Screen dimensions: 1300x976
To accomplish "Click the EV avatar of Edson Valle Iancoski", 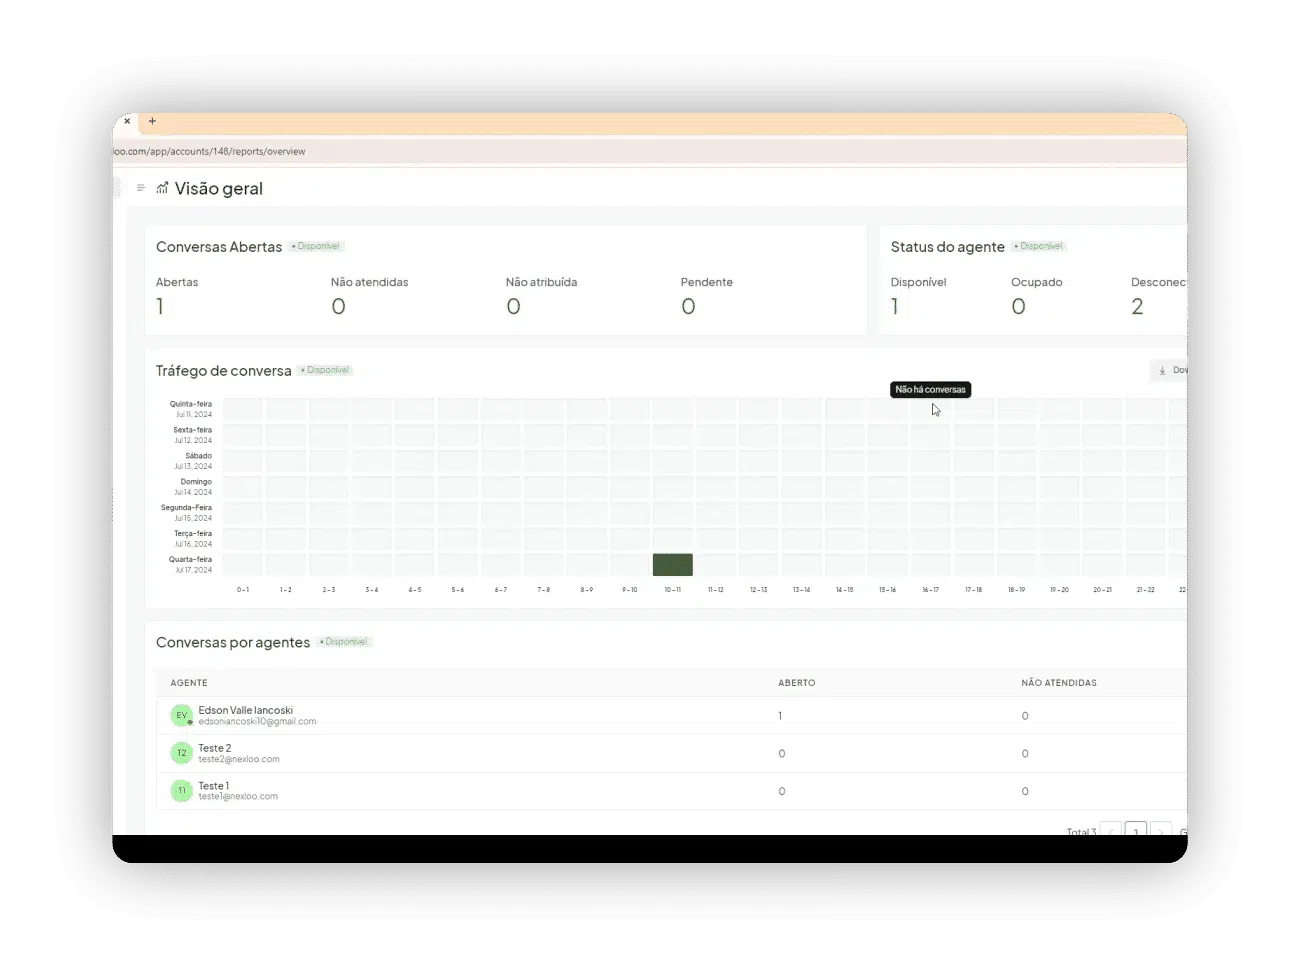I will coord(181,716).
